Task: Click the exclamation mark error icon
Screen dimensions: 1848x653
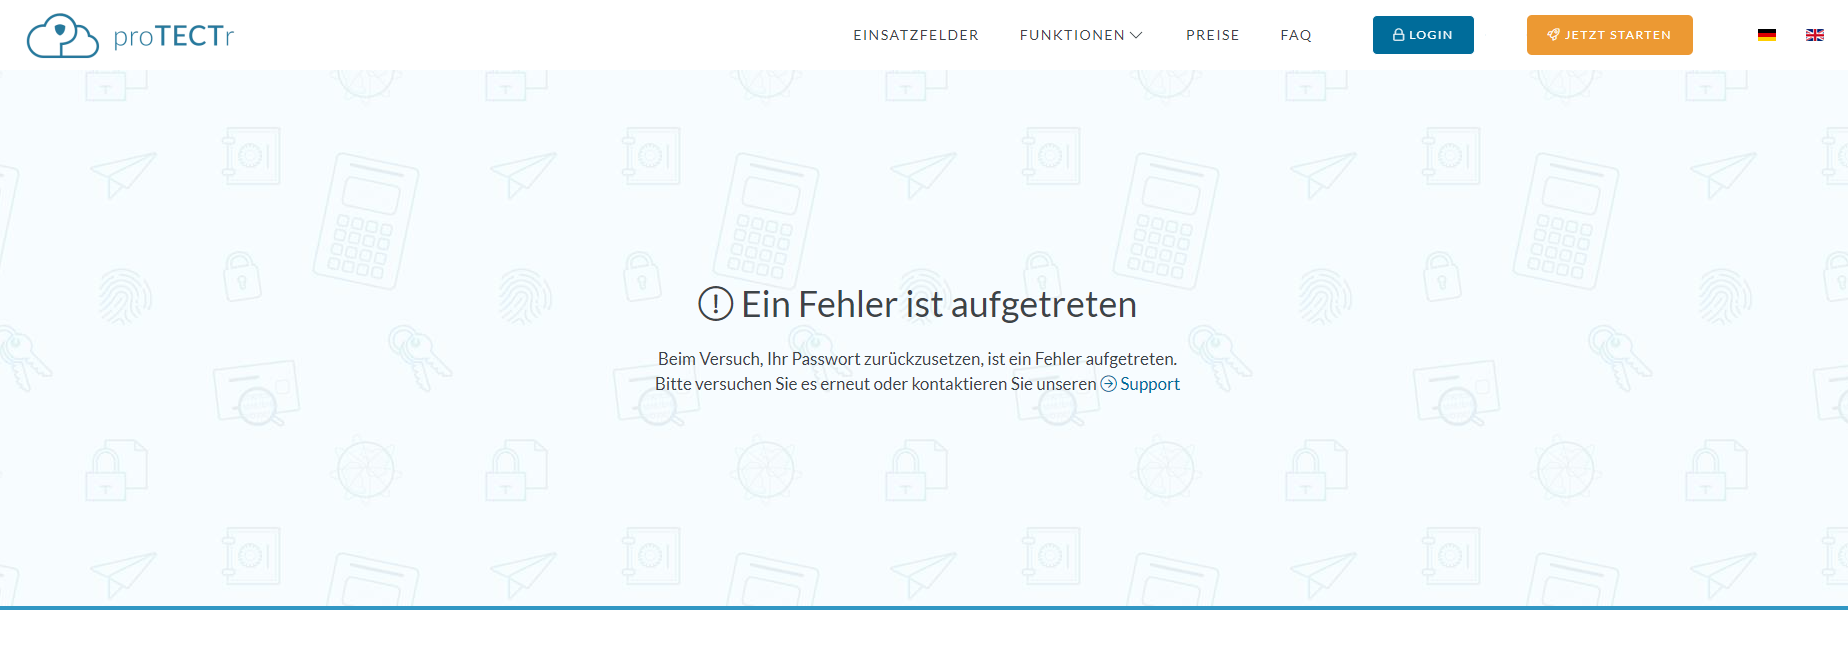Action: [715, 304]
